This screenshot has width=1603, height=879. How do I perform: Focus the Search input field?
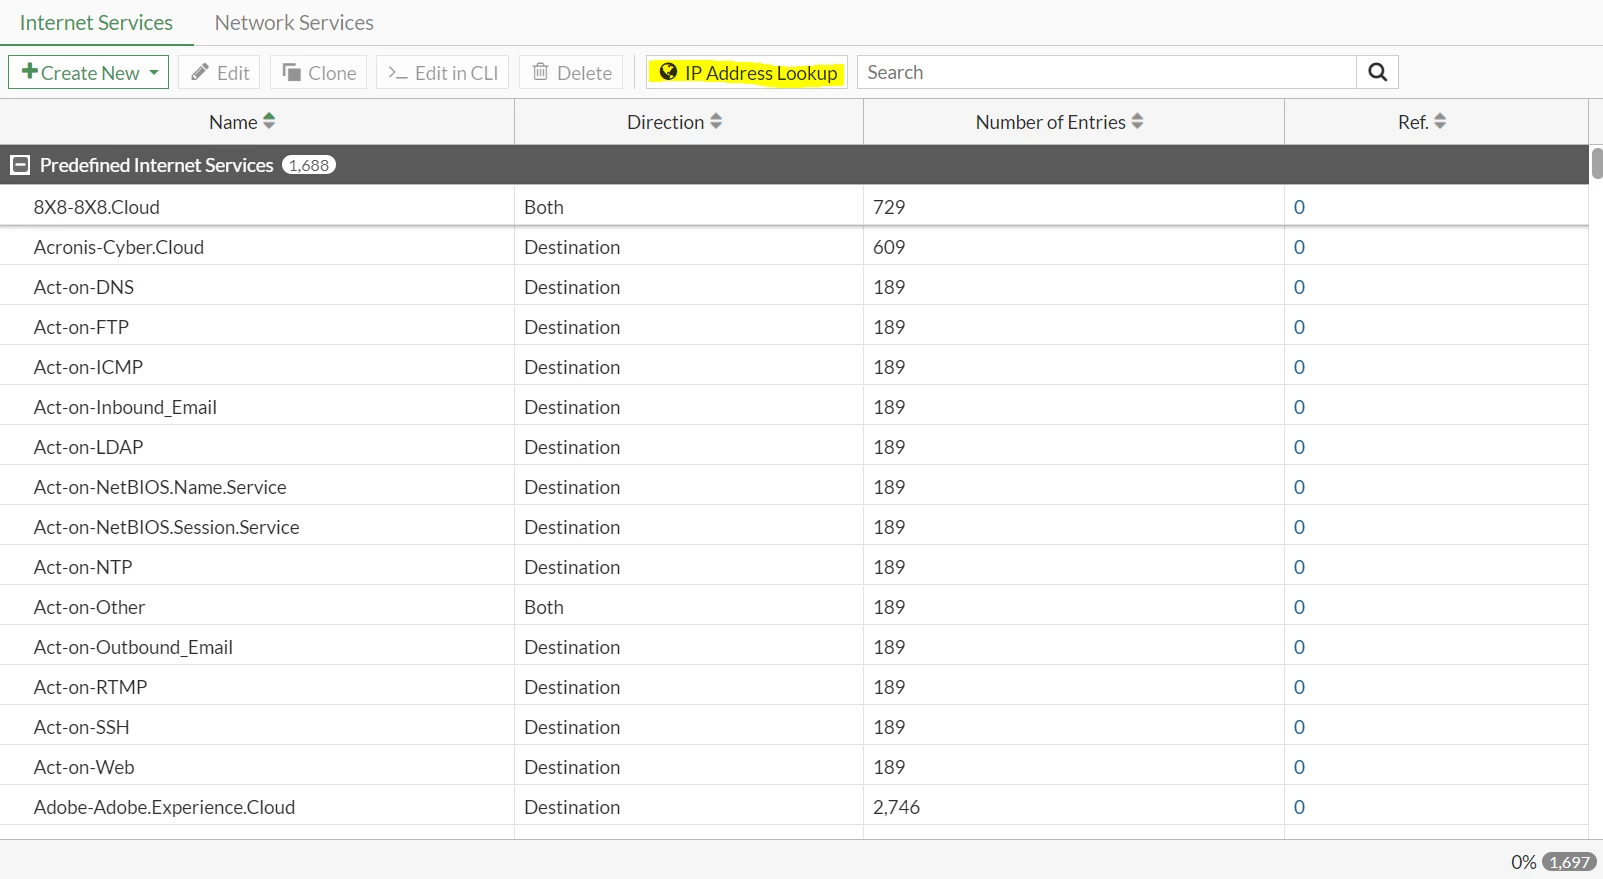[1107, 72]
